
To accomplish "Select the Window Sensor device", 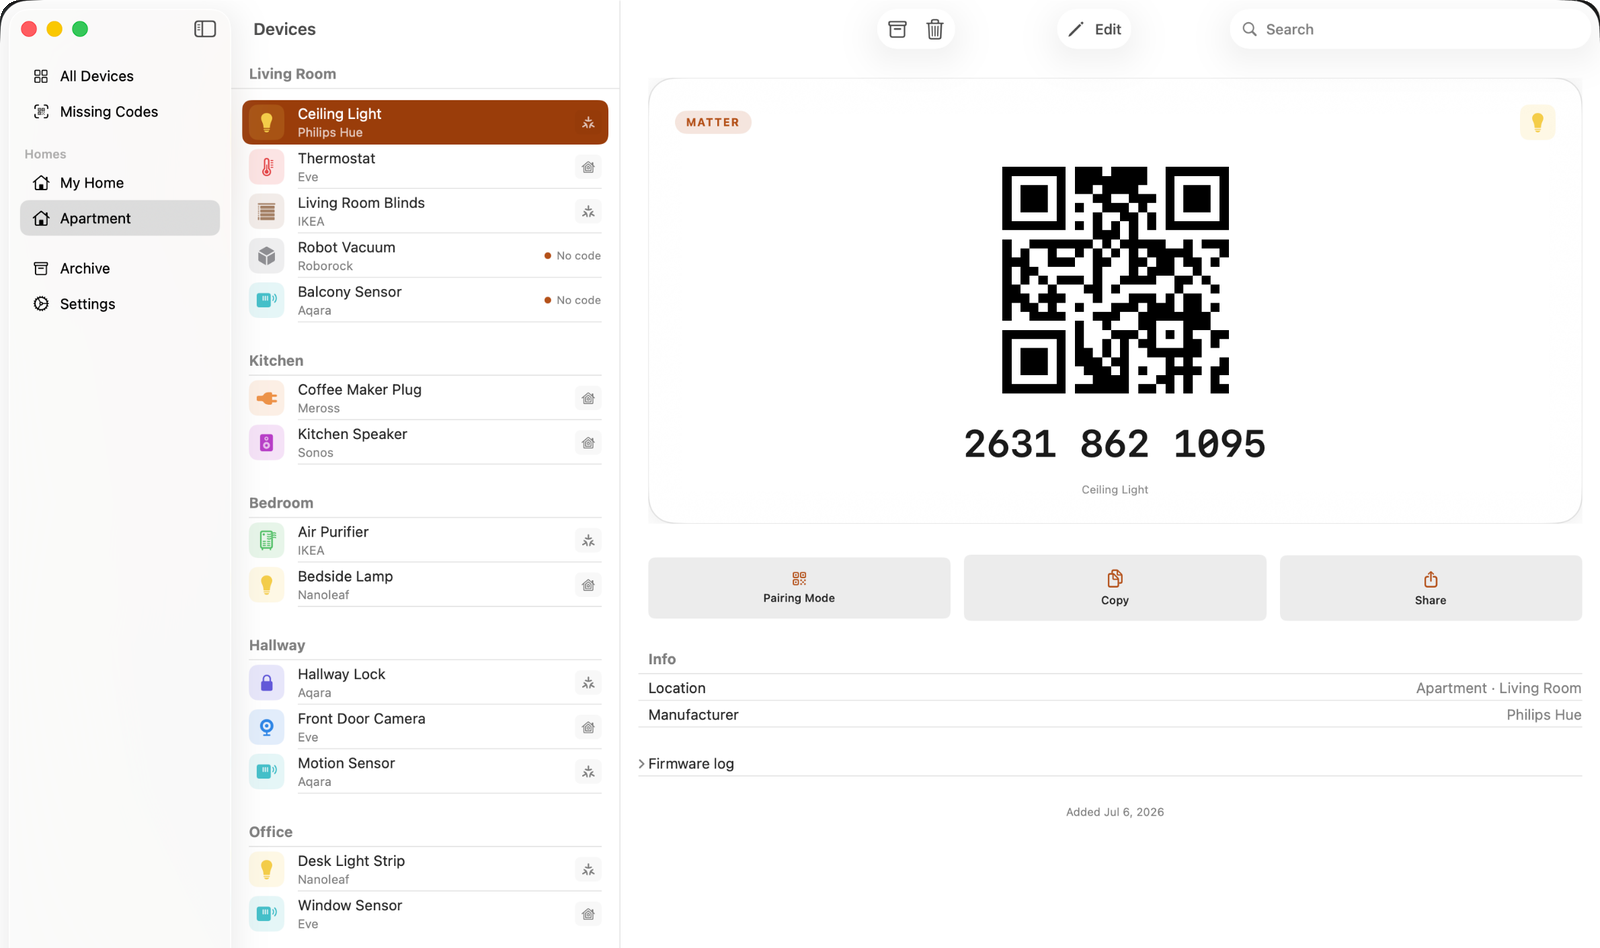I will [425, 914].
